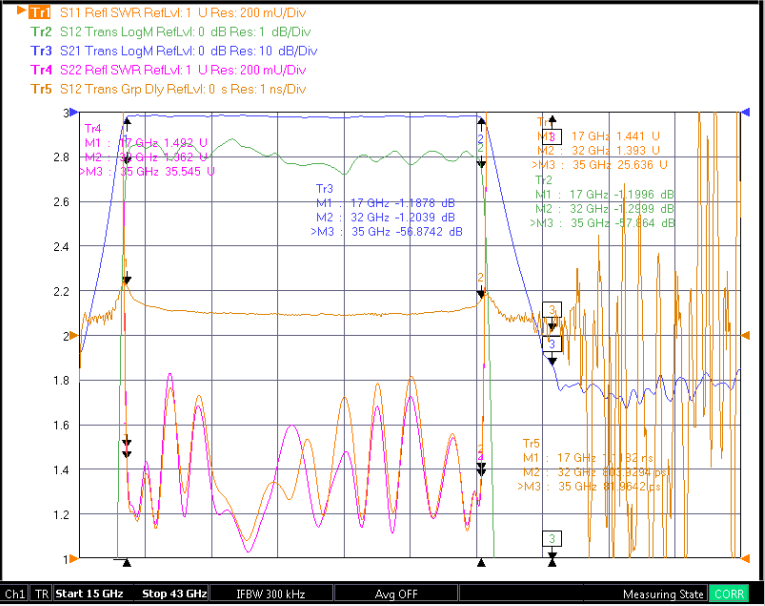
Task: Select the Tr3 marker readout block
Action: [x=386, y=210]
